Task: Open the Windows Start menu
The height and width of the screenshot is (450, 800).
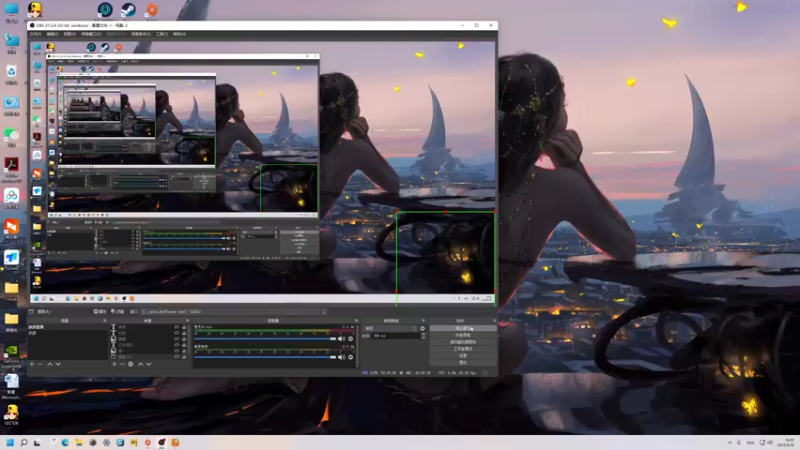Action: tap(10, 442)
